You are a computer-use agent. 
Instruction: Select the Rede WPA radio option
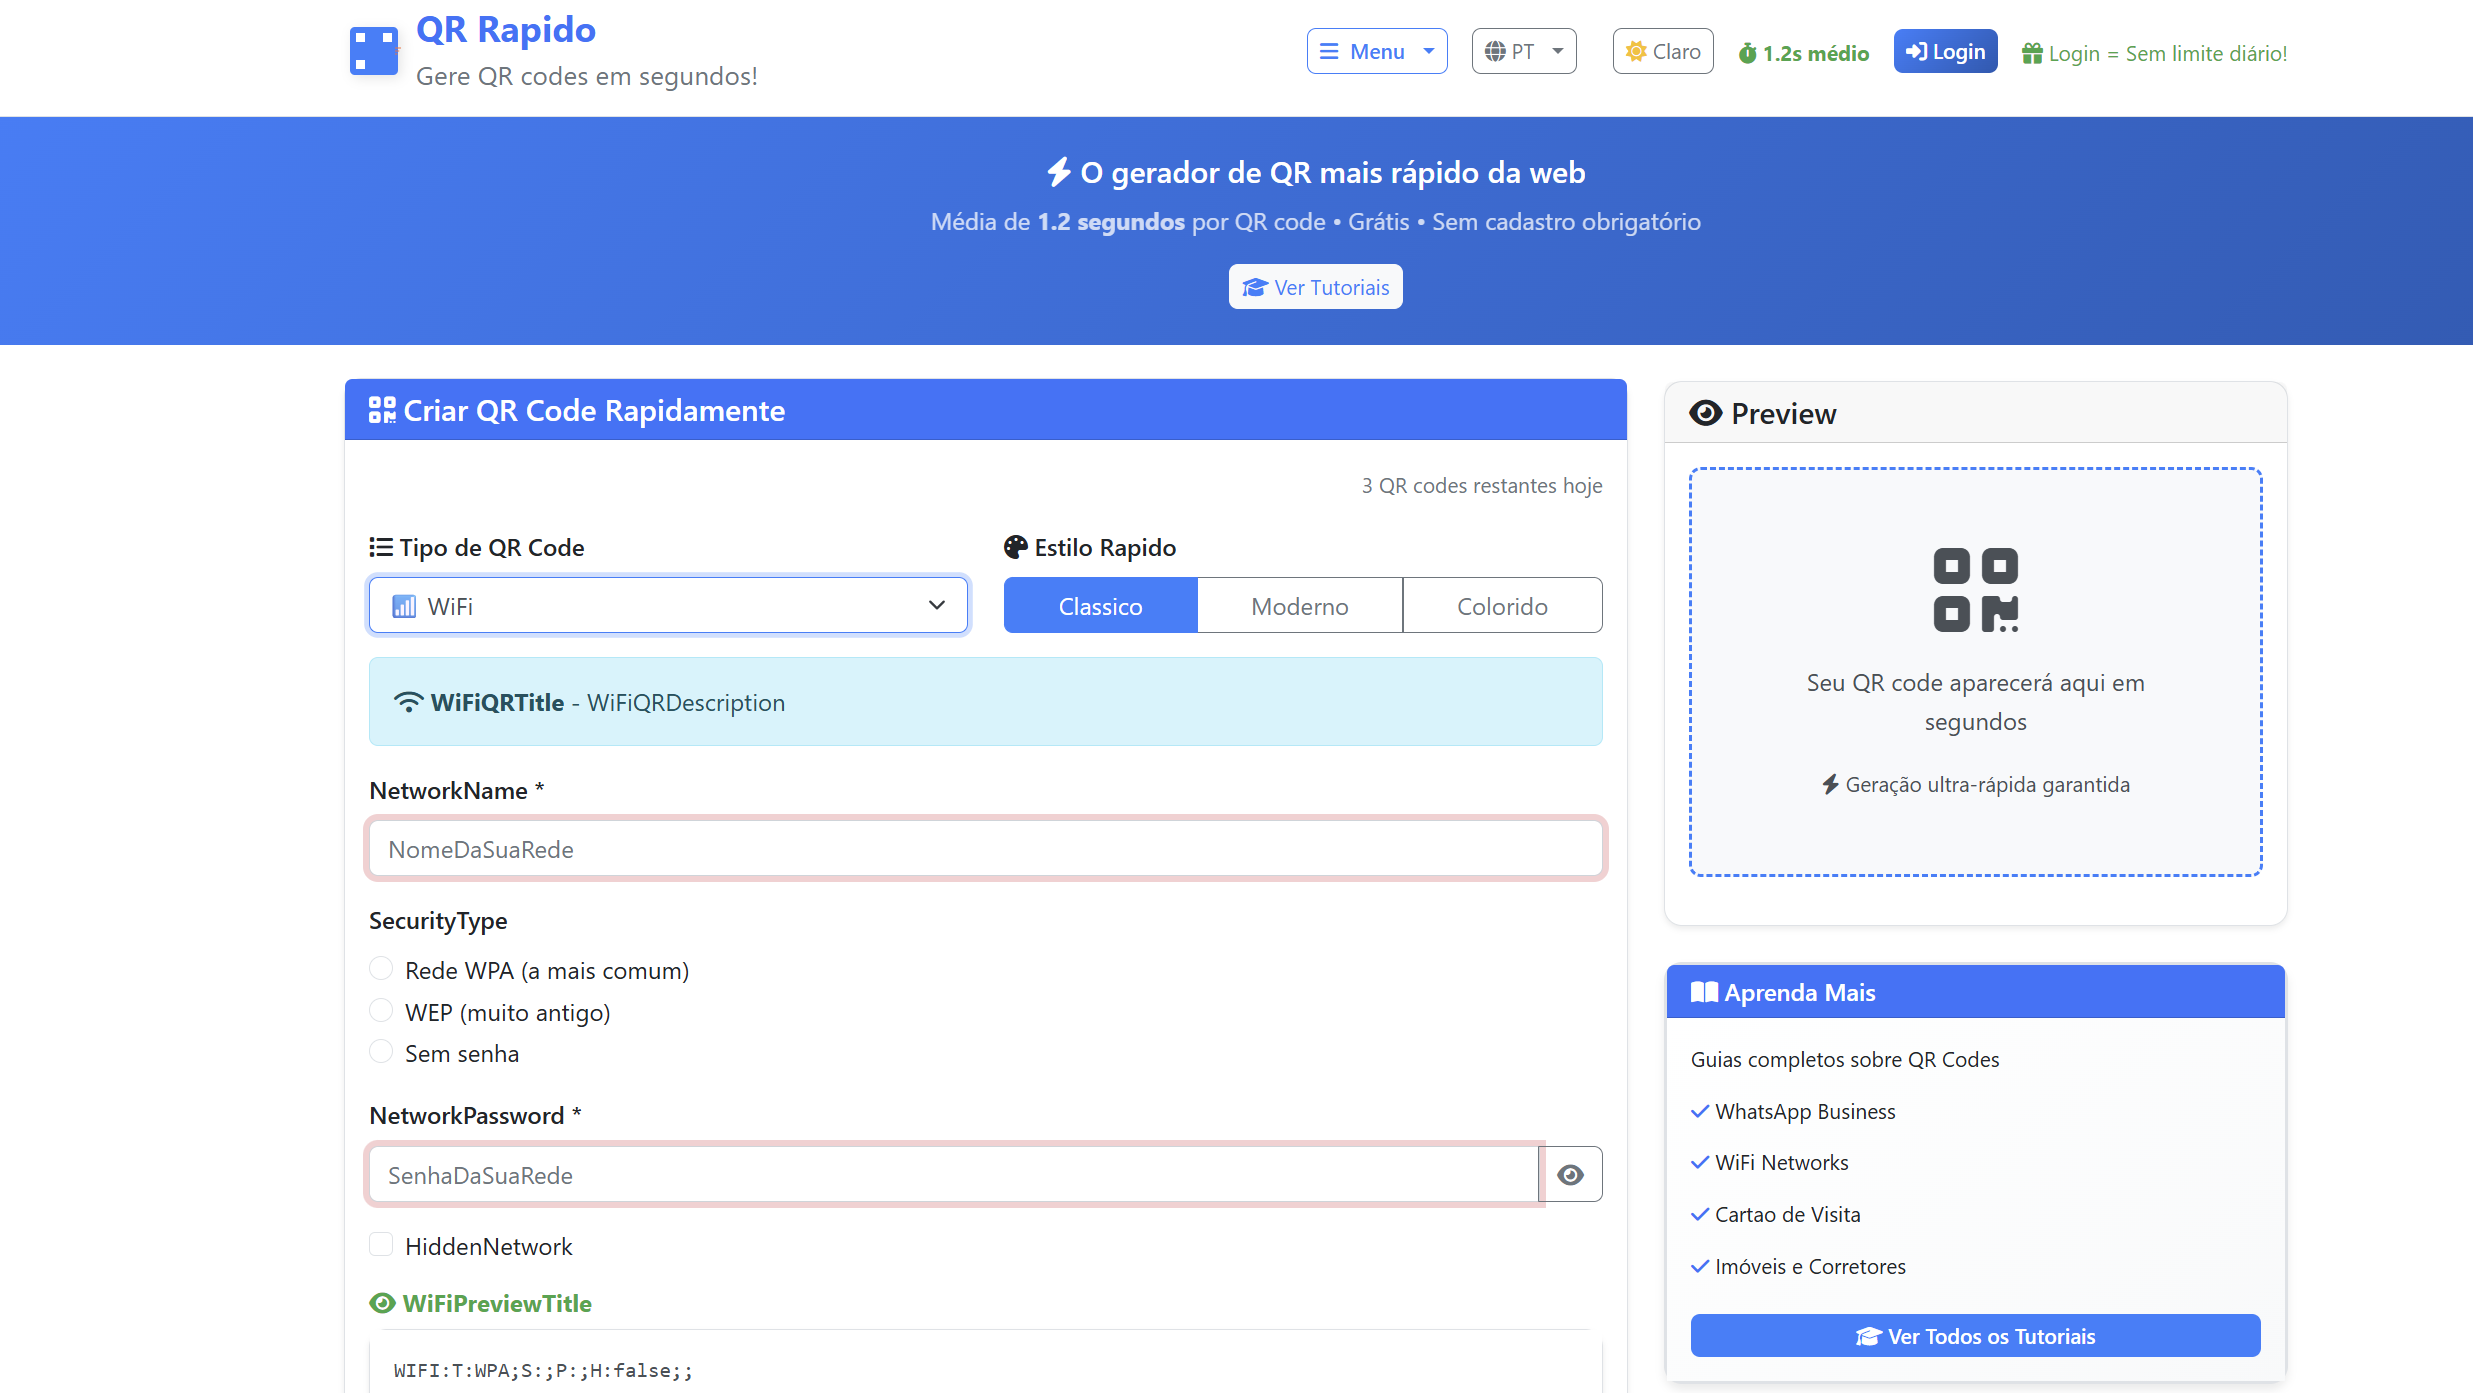381,969
